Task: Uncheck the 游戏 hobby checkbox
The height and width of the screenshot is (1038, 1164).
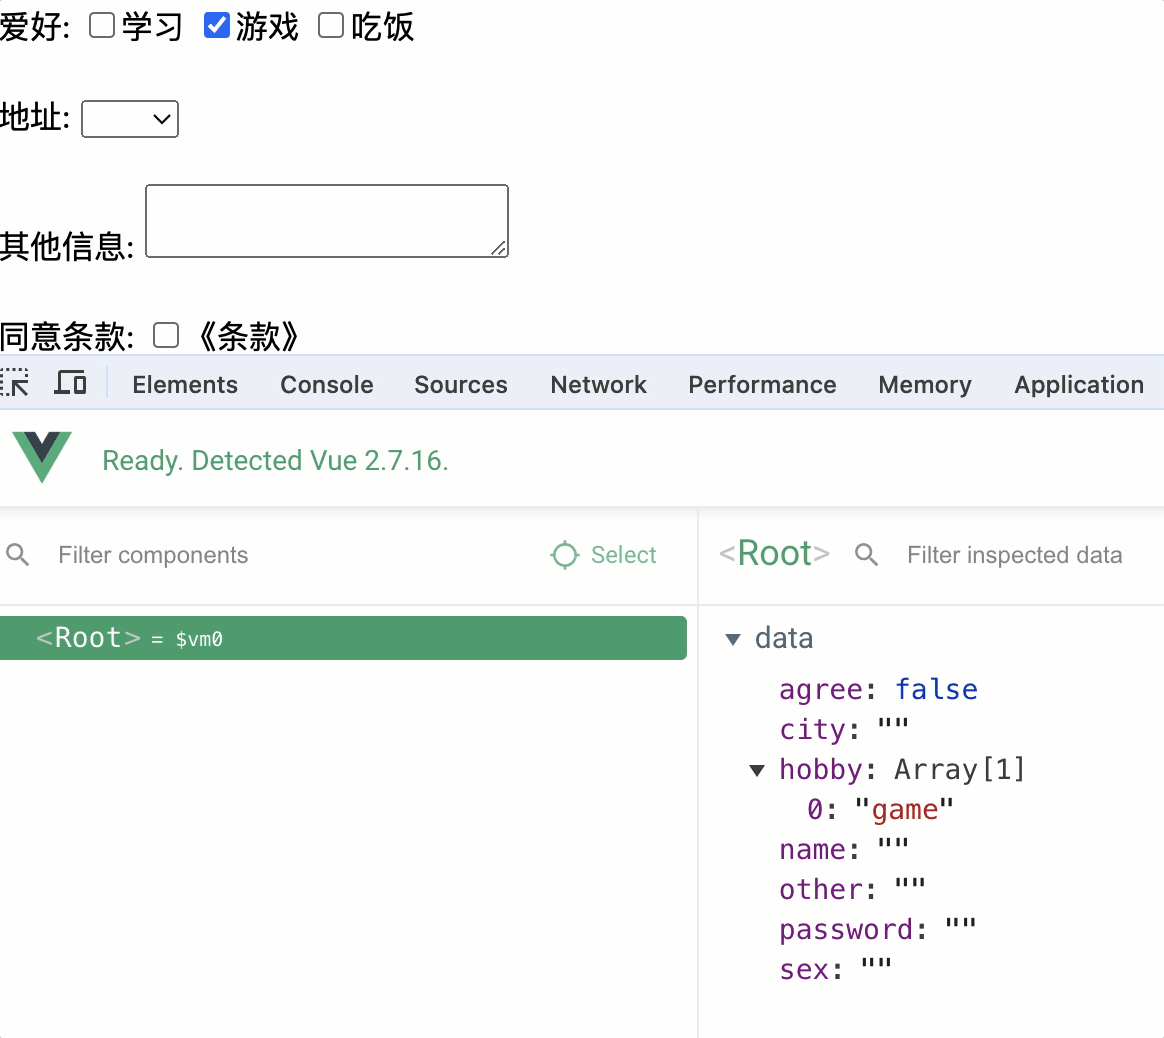Action: (x=217, y=26)
